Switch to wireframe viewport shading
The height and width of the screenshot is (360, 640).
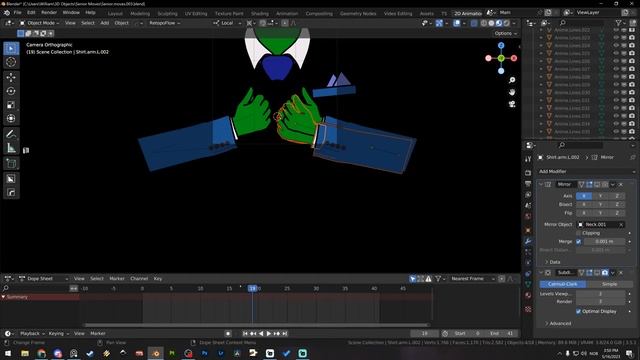pyautogui.click(x=484, y=23)
